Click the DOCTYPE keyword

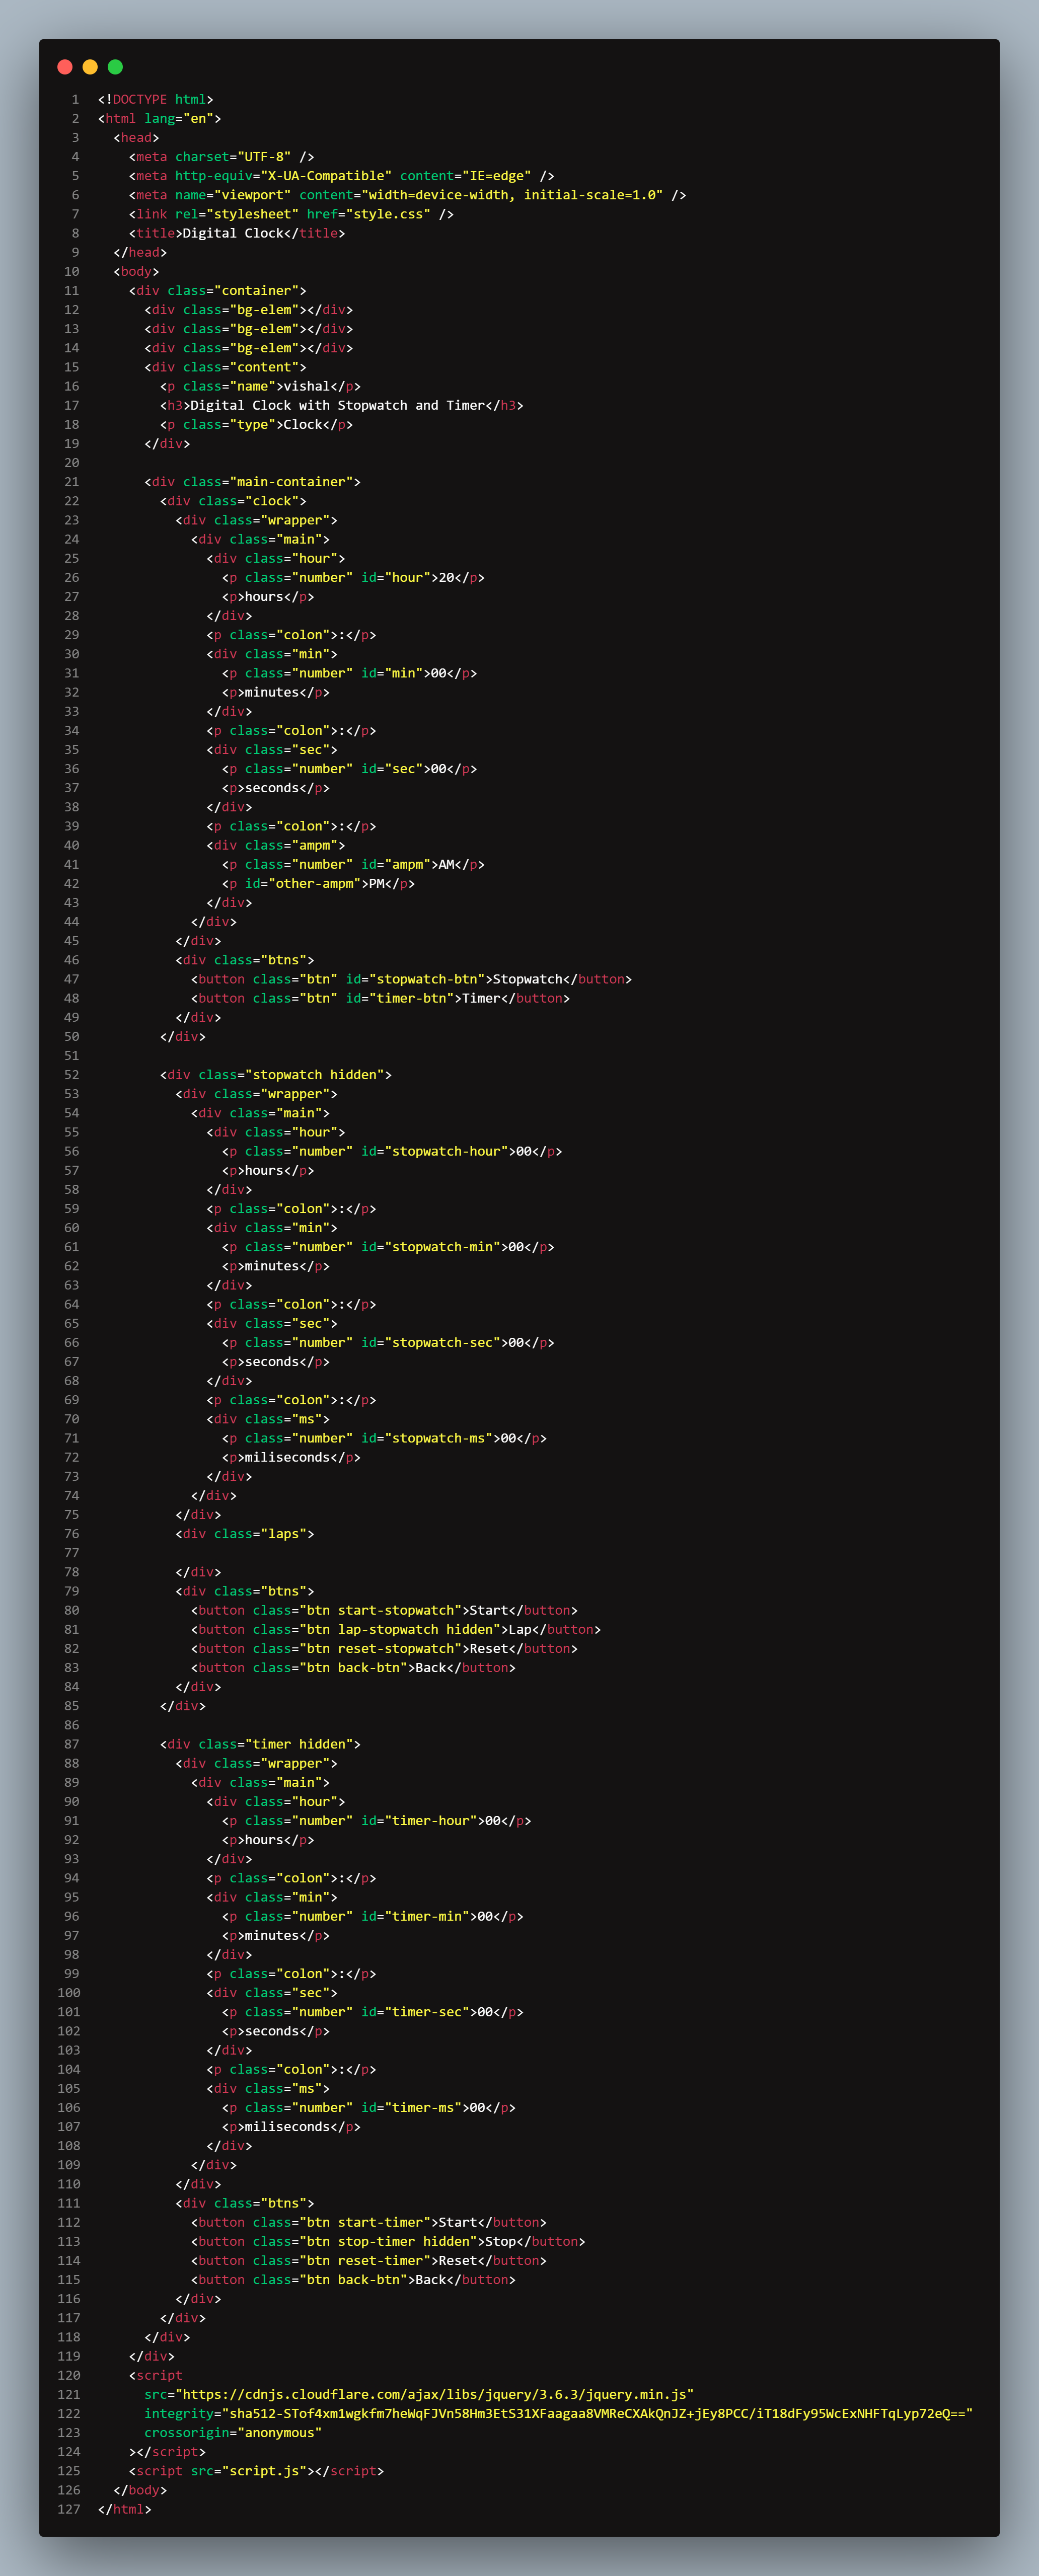pos(140,99)
